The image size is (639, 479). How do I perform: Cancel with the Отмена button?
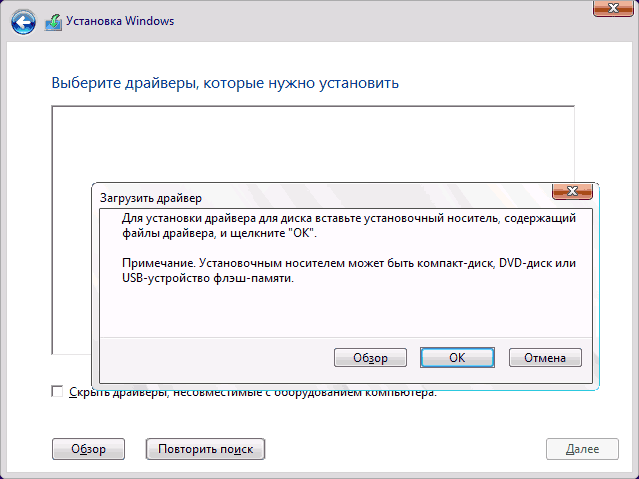coord(545,358)
